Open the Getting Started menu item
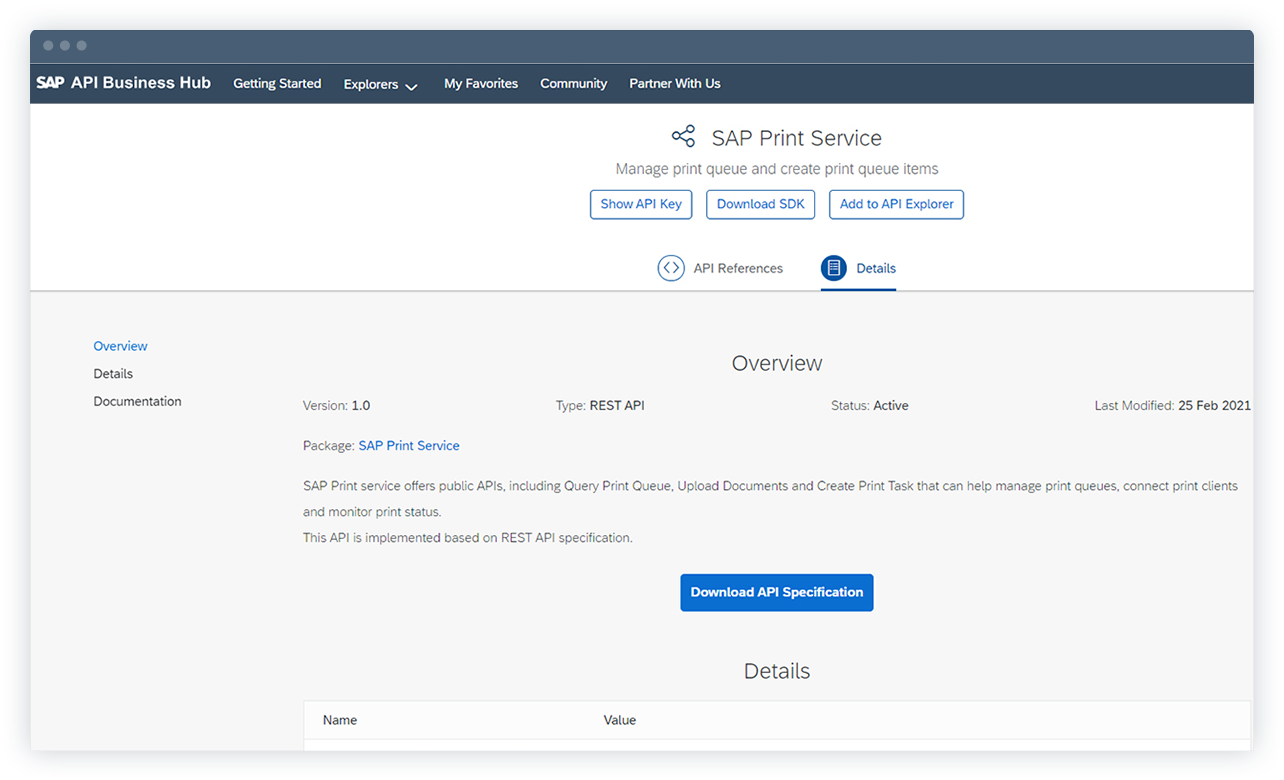The width and height of the screenshot is (1284, 780). click(x=277, y=84)
